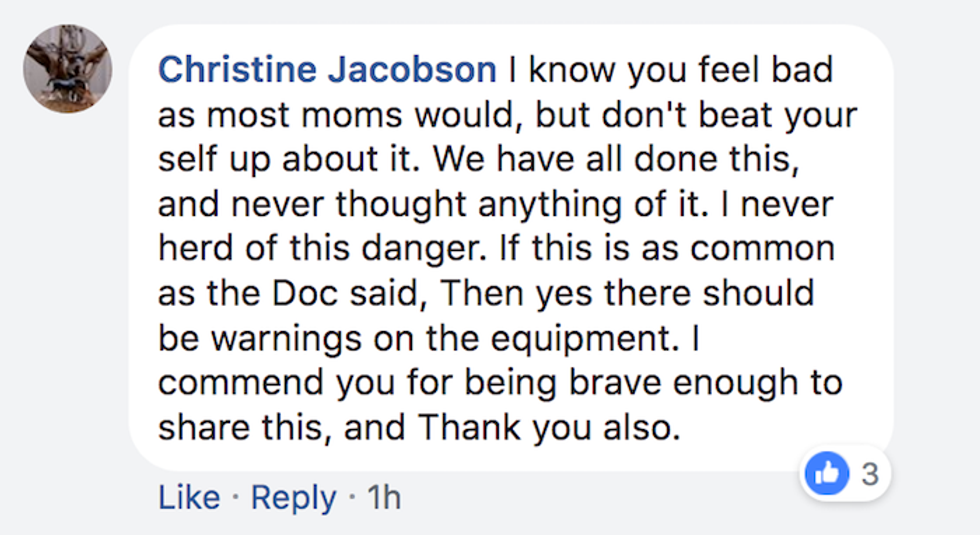Screen dimensions: 980x535
Task: Click the word 'danger' in the comment
Action: click(428, 249)
